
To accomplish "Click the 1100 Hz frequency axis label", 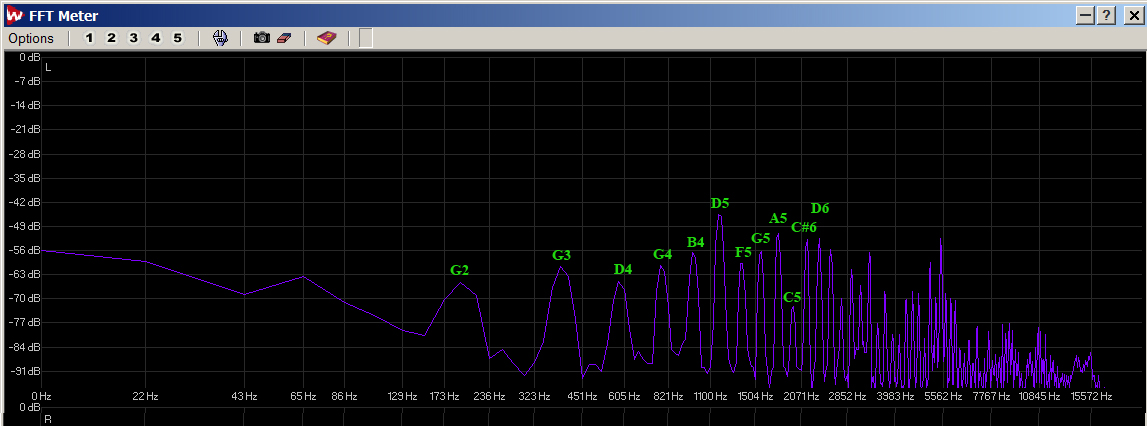I will (x=710, y=397).
